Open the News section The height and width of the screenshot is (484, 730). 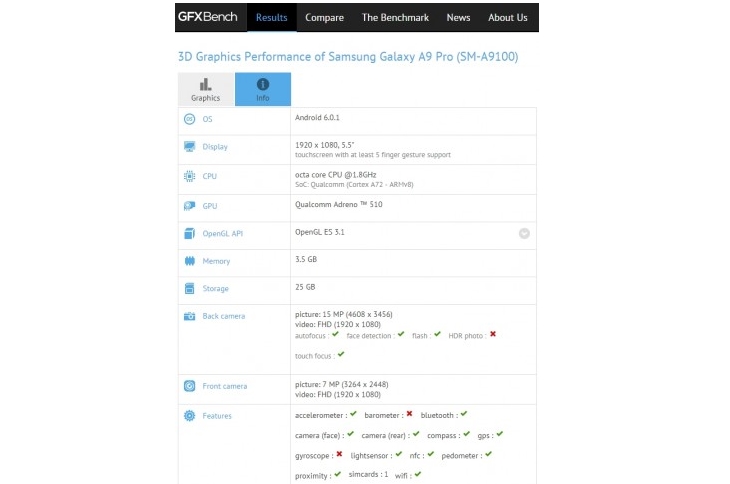coord(458,17)
